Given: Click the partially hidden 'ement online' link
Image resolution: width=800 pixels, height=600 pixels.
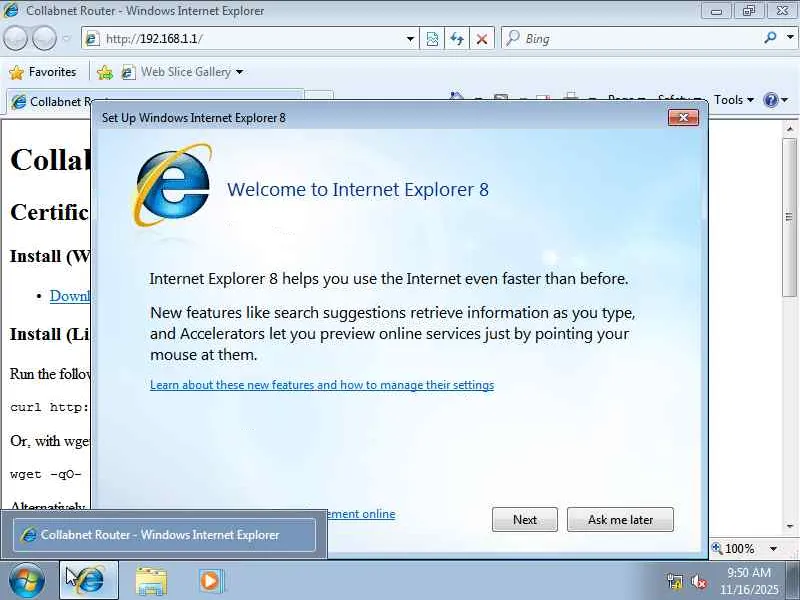Looking at the screenshot, I should pos(361,514).
